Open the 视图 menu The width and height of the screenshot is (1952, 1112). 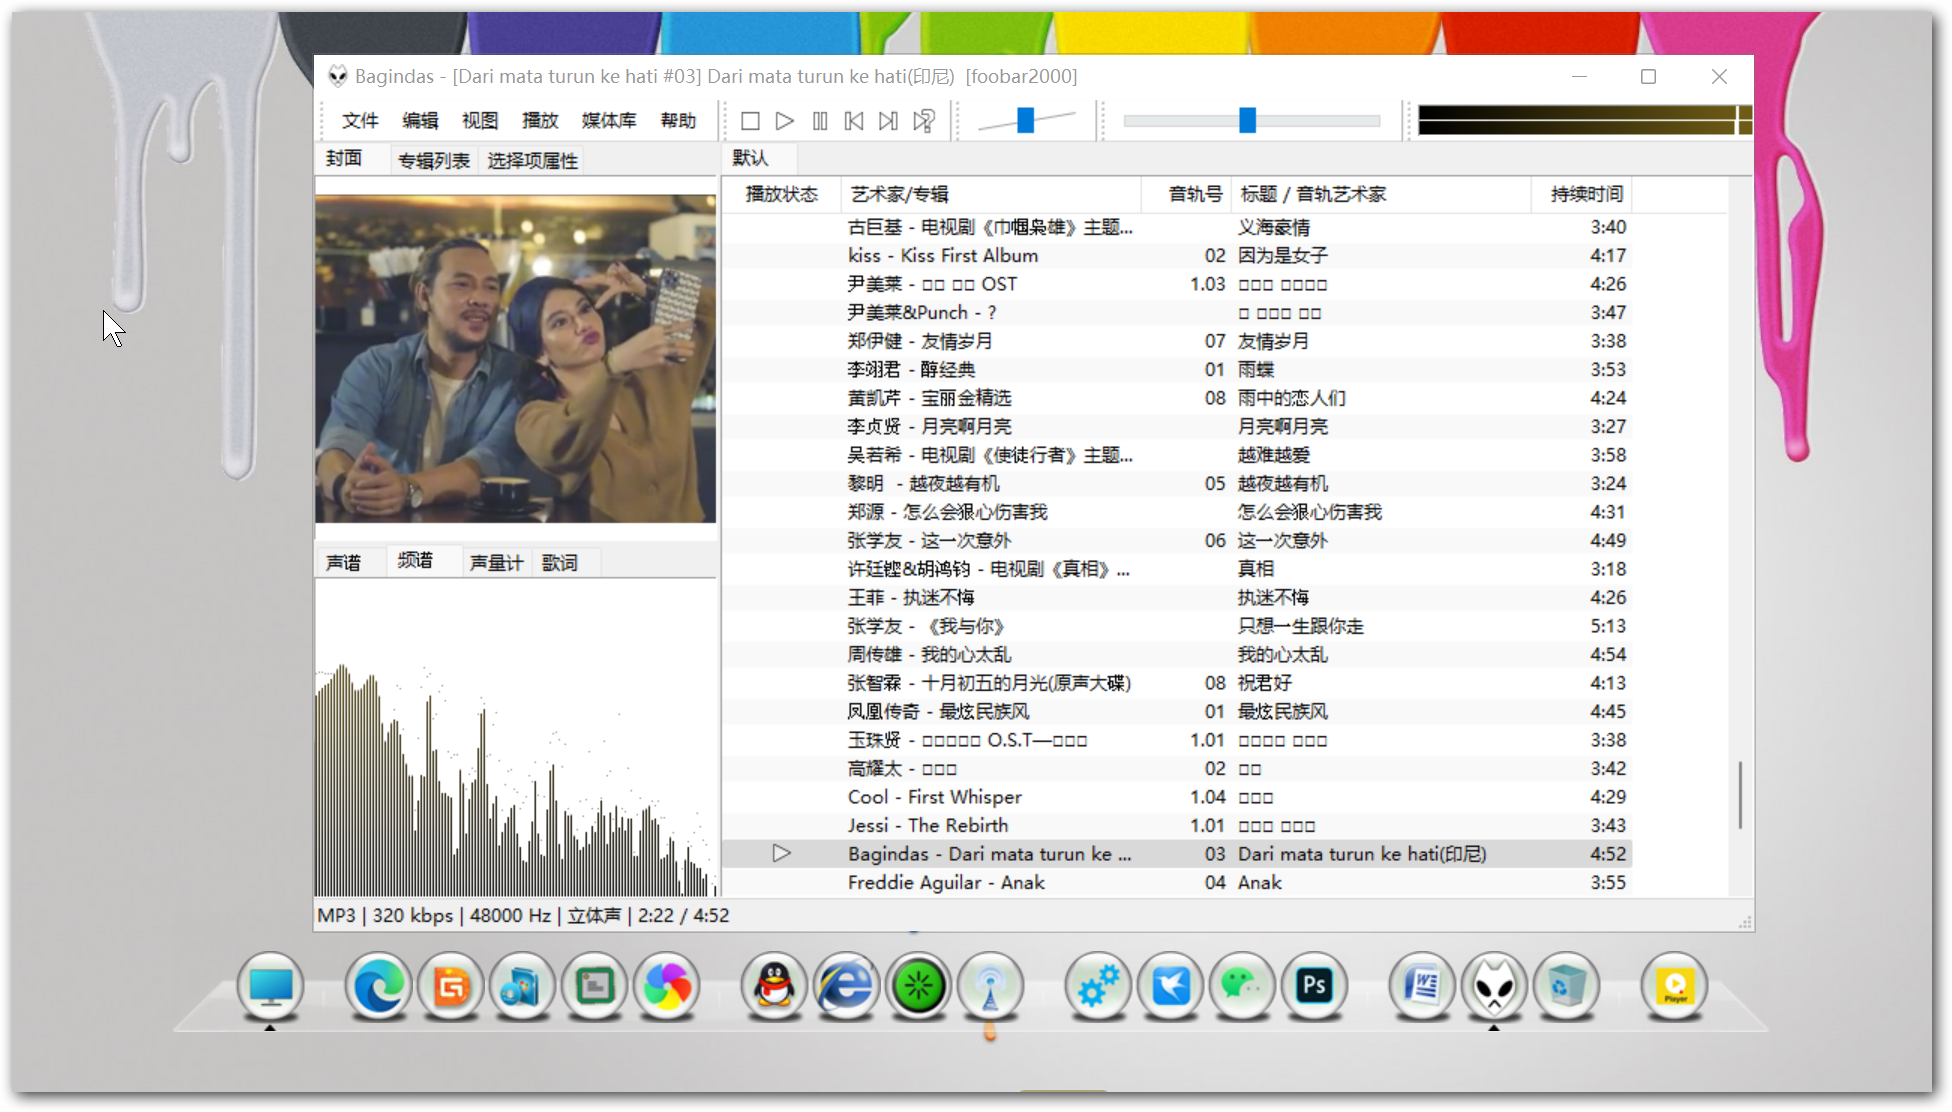coord(480,121)
